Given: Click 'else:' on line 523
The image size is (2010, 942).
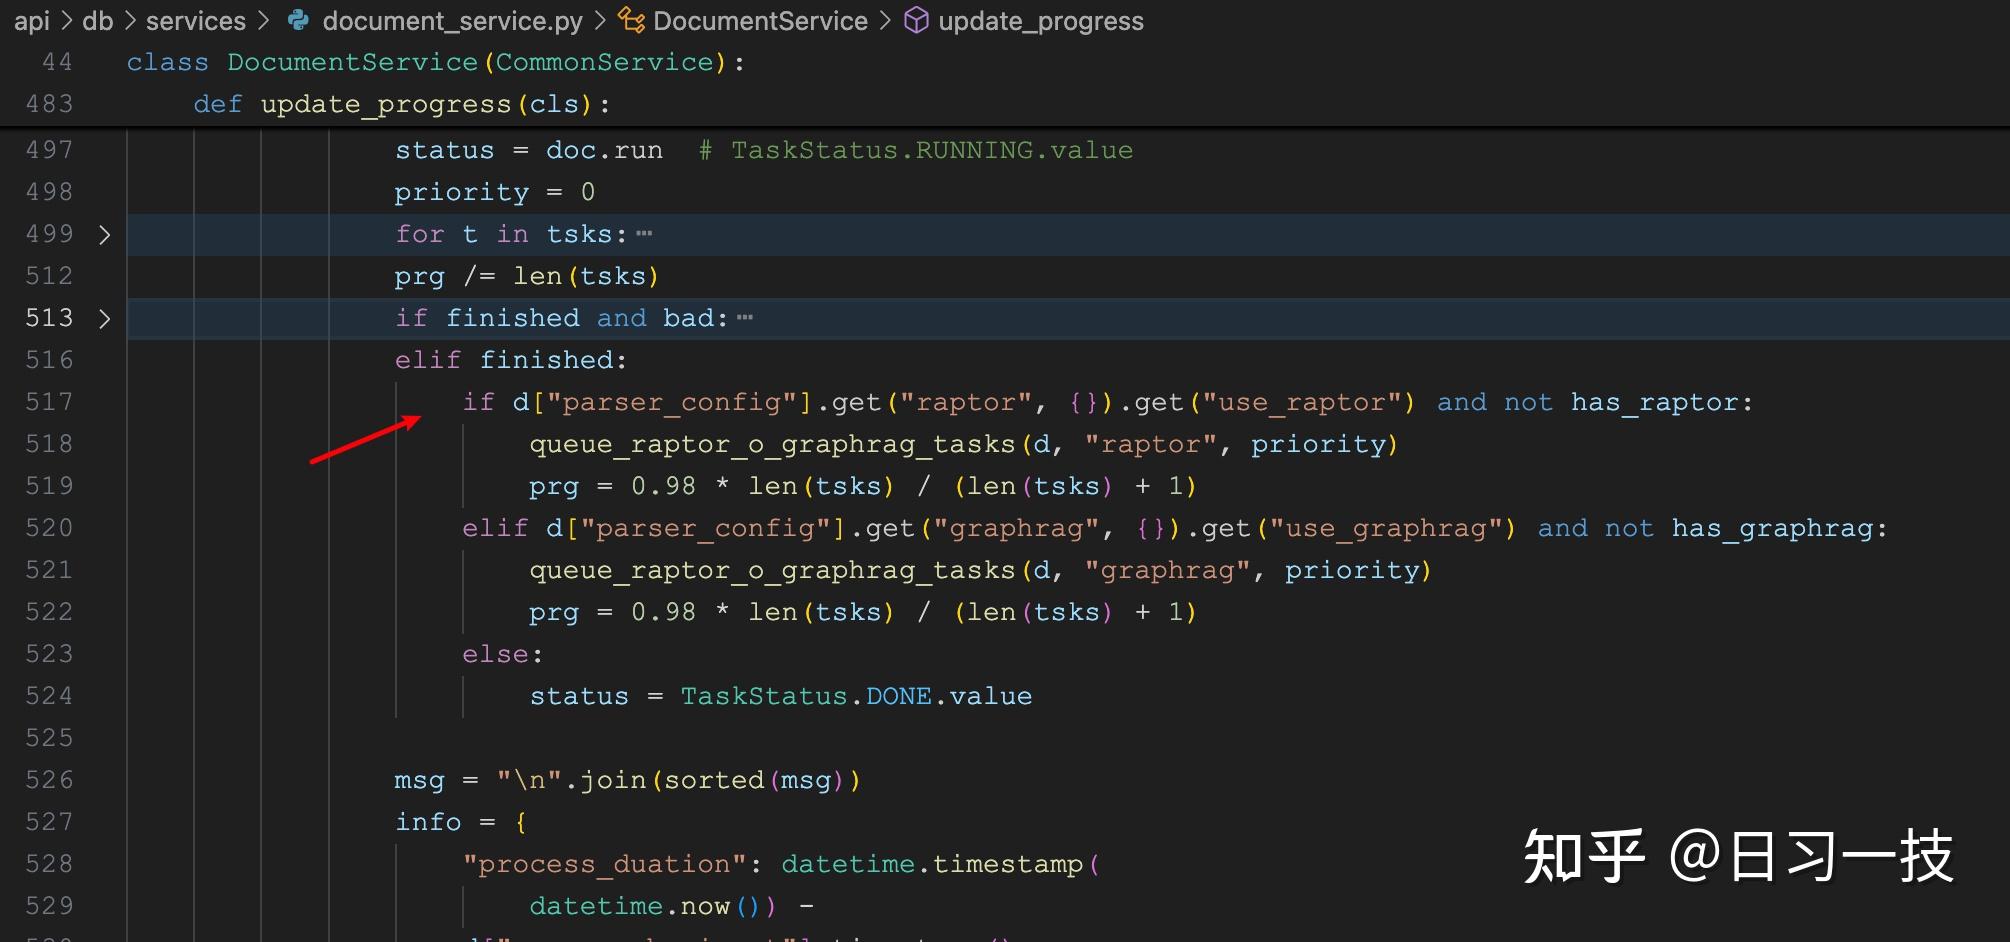Looking at the screenshot, I should click(x=502, y=654).
